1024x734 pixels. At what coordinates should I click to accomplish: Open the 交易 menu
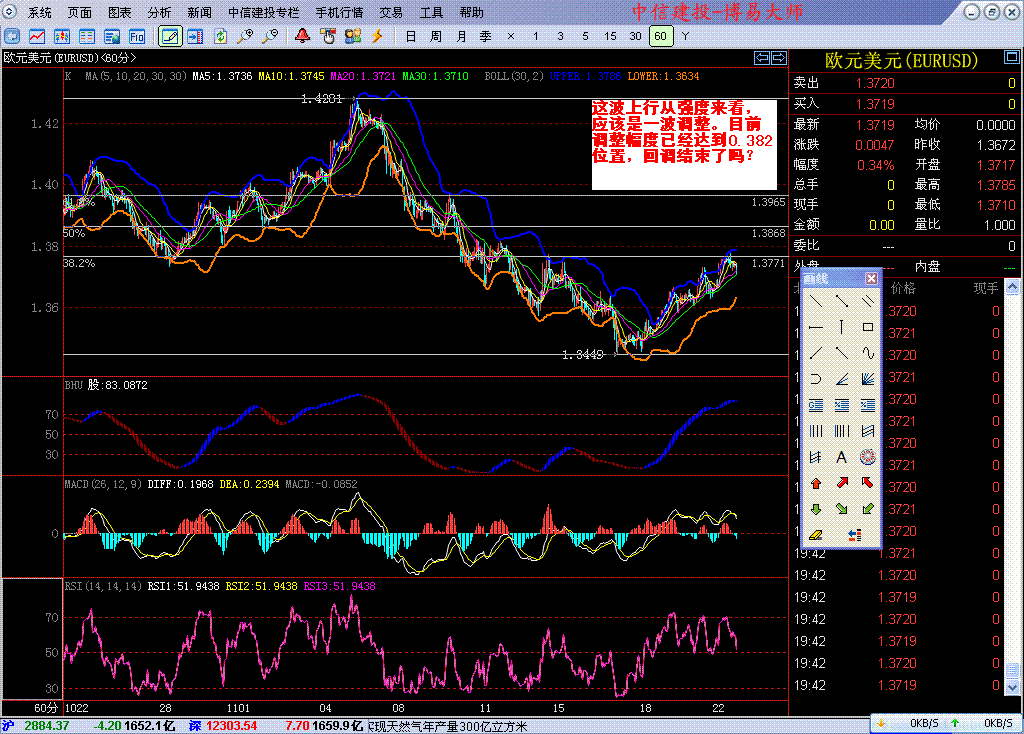point(391,13)
